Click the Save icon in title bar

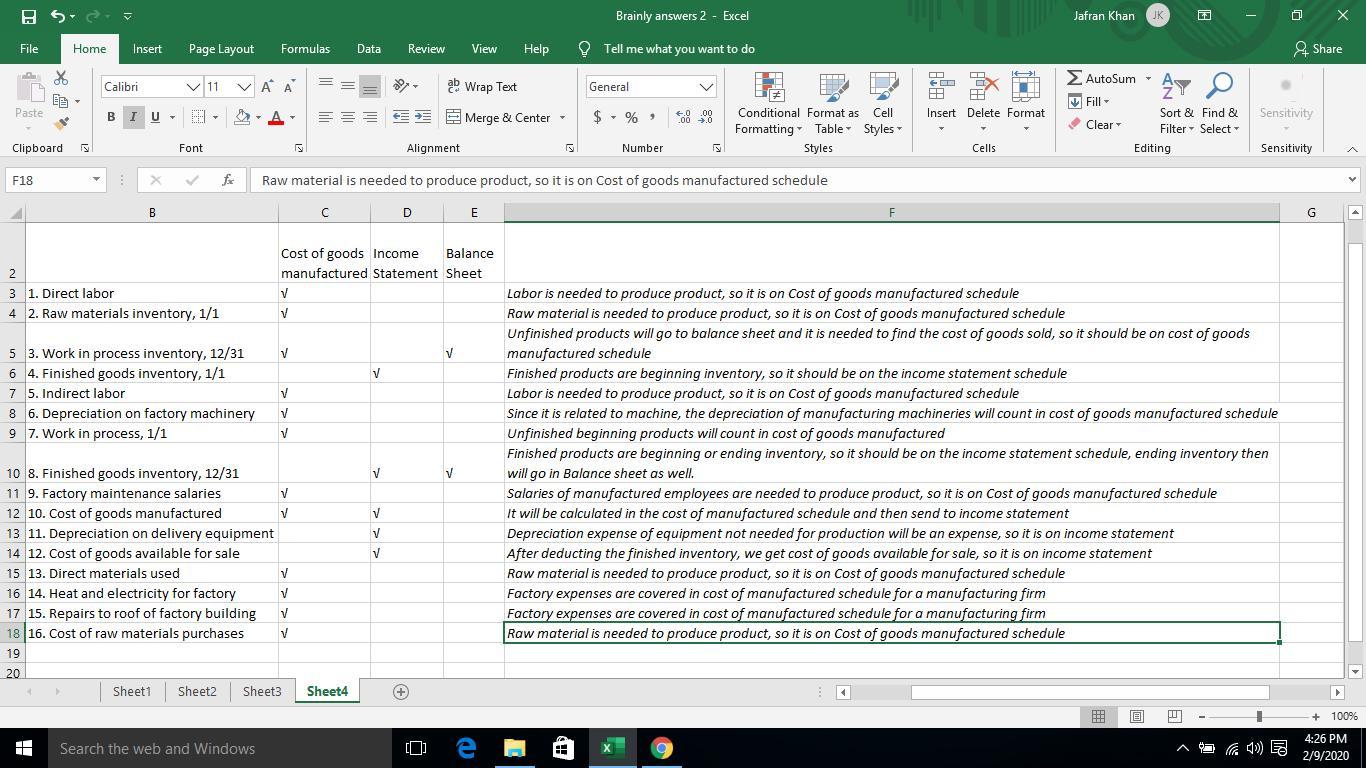pyautogui.click(x=28, y=16)
